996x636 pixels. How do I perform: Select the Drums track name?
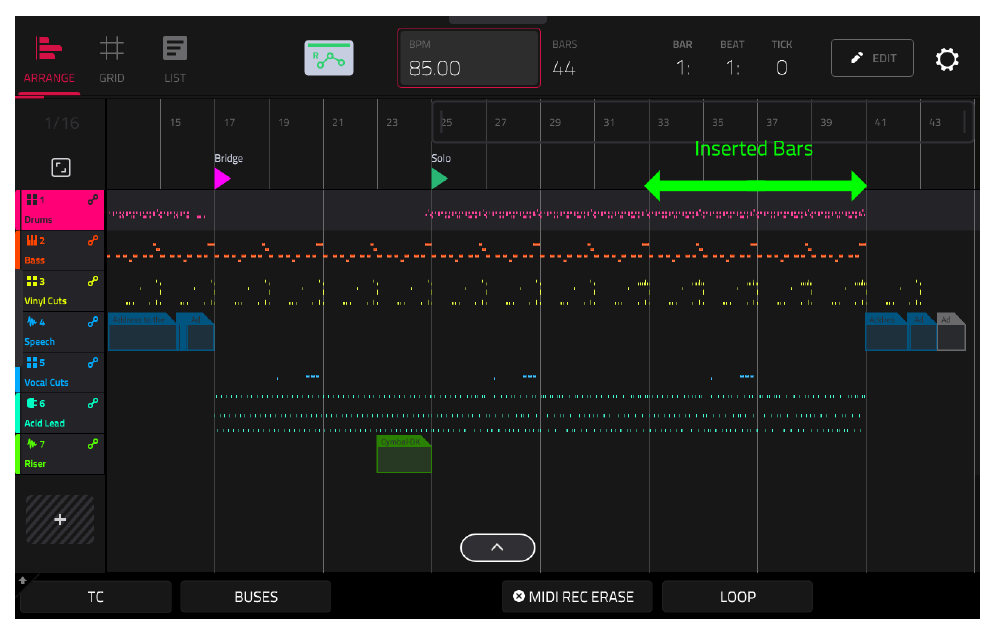(x=38, y=220)
